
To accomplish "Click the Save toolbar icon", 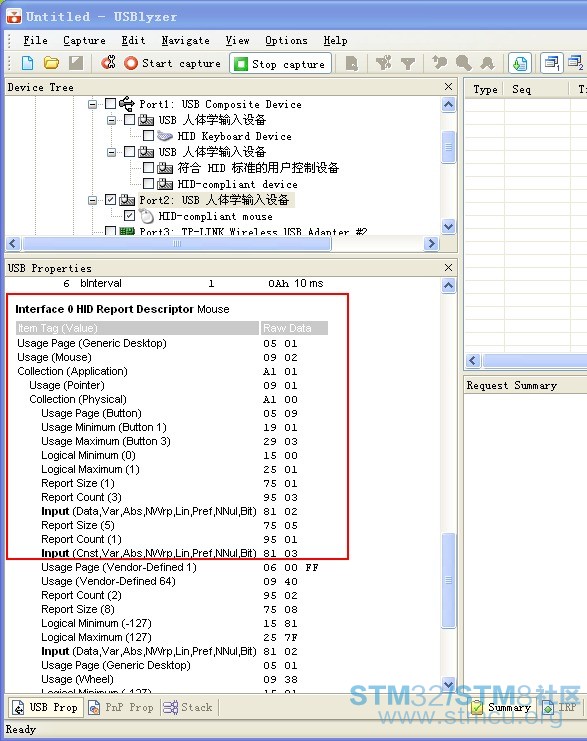I will click(x=76, y=62).
